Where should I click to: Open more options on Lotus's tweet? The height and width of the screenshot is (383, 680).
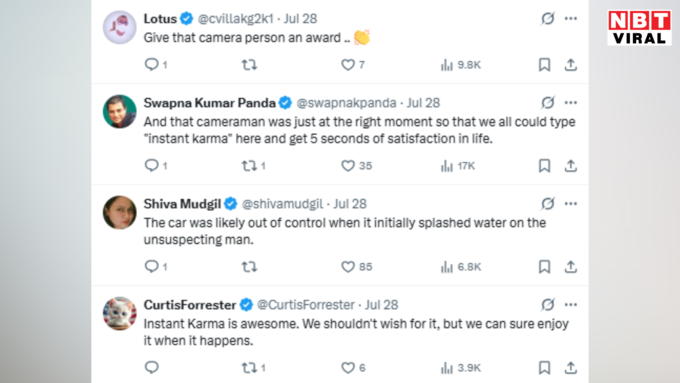point(571,19)
